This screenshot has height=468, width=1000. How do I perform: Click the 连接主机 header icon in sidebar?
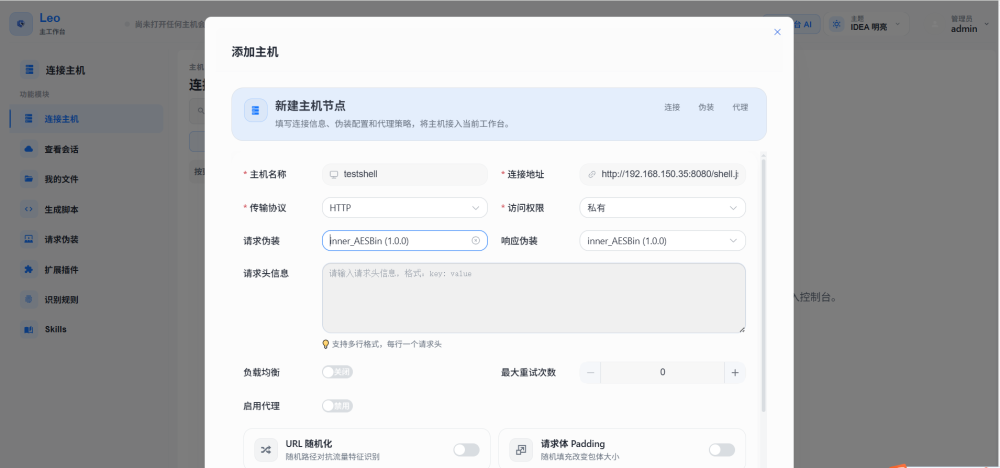pyautogui.click(x=29, y=70)
